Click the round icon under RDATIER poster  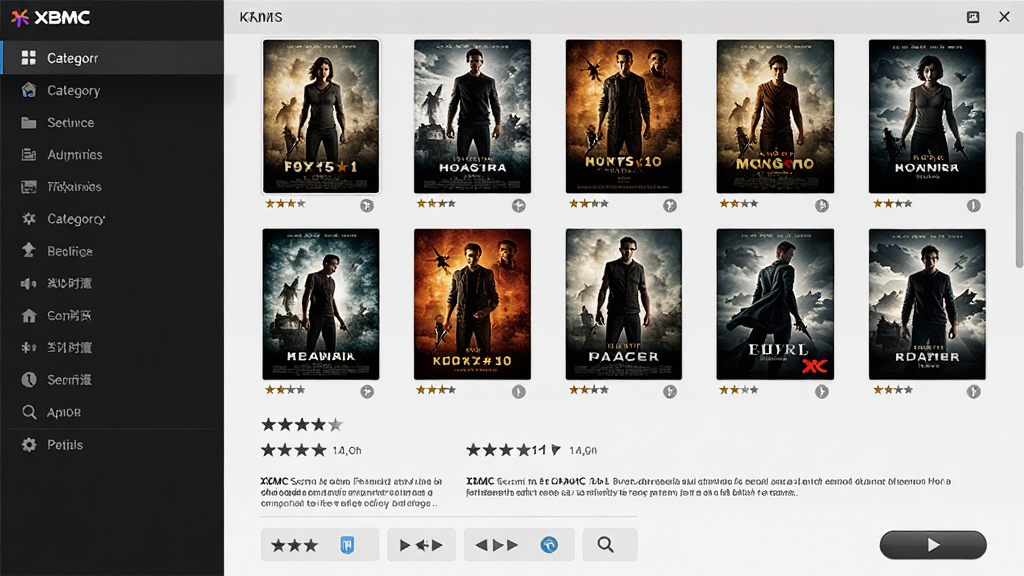(973, 392)
